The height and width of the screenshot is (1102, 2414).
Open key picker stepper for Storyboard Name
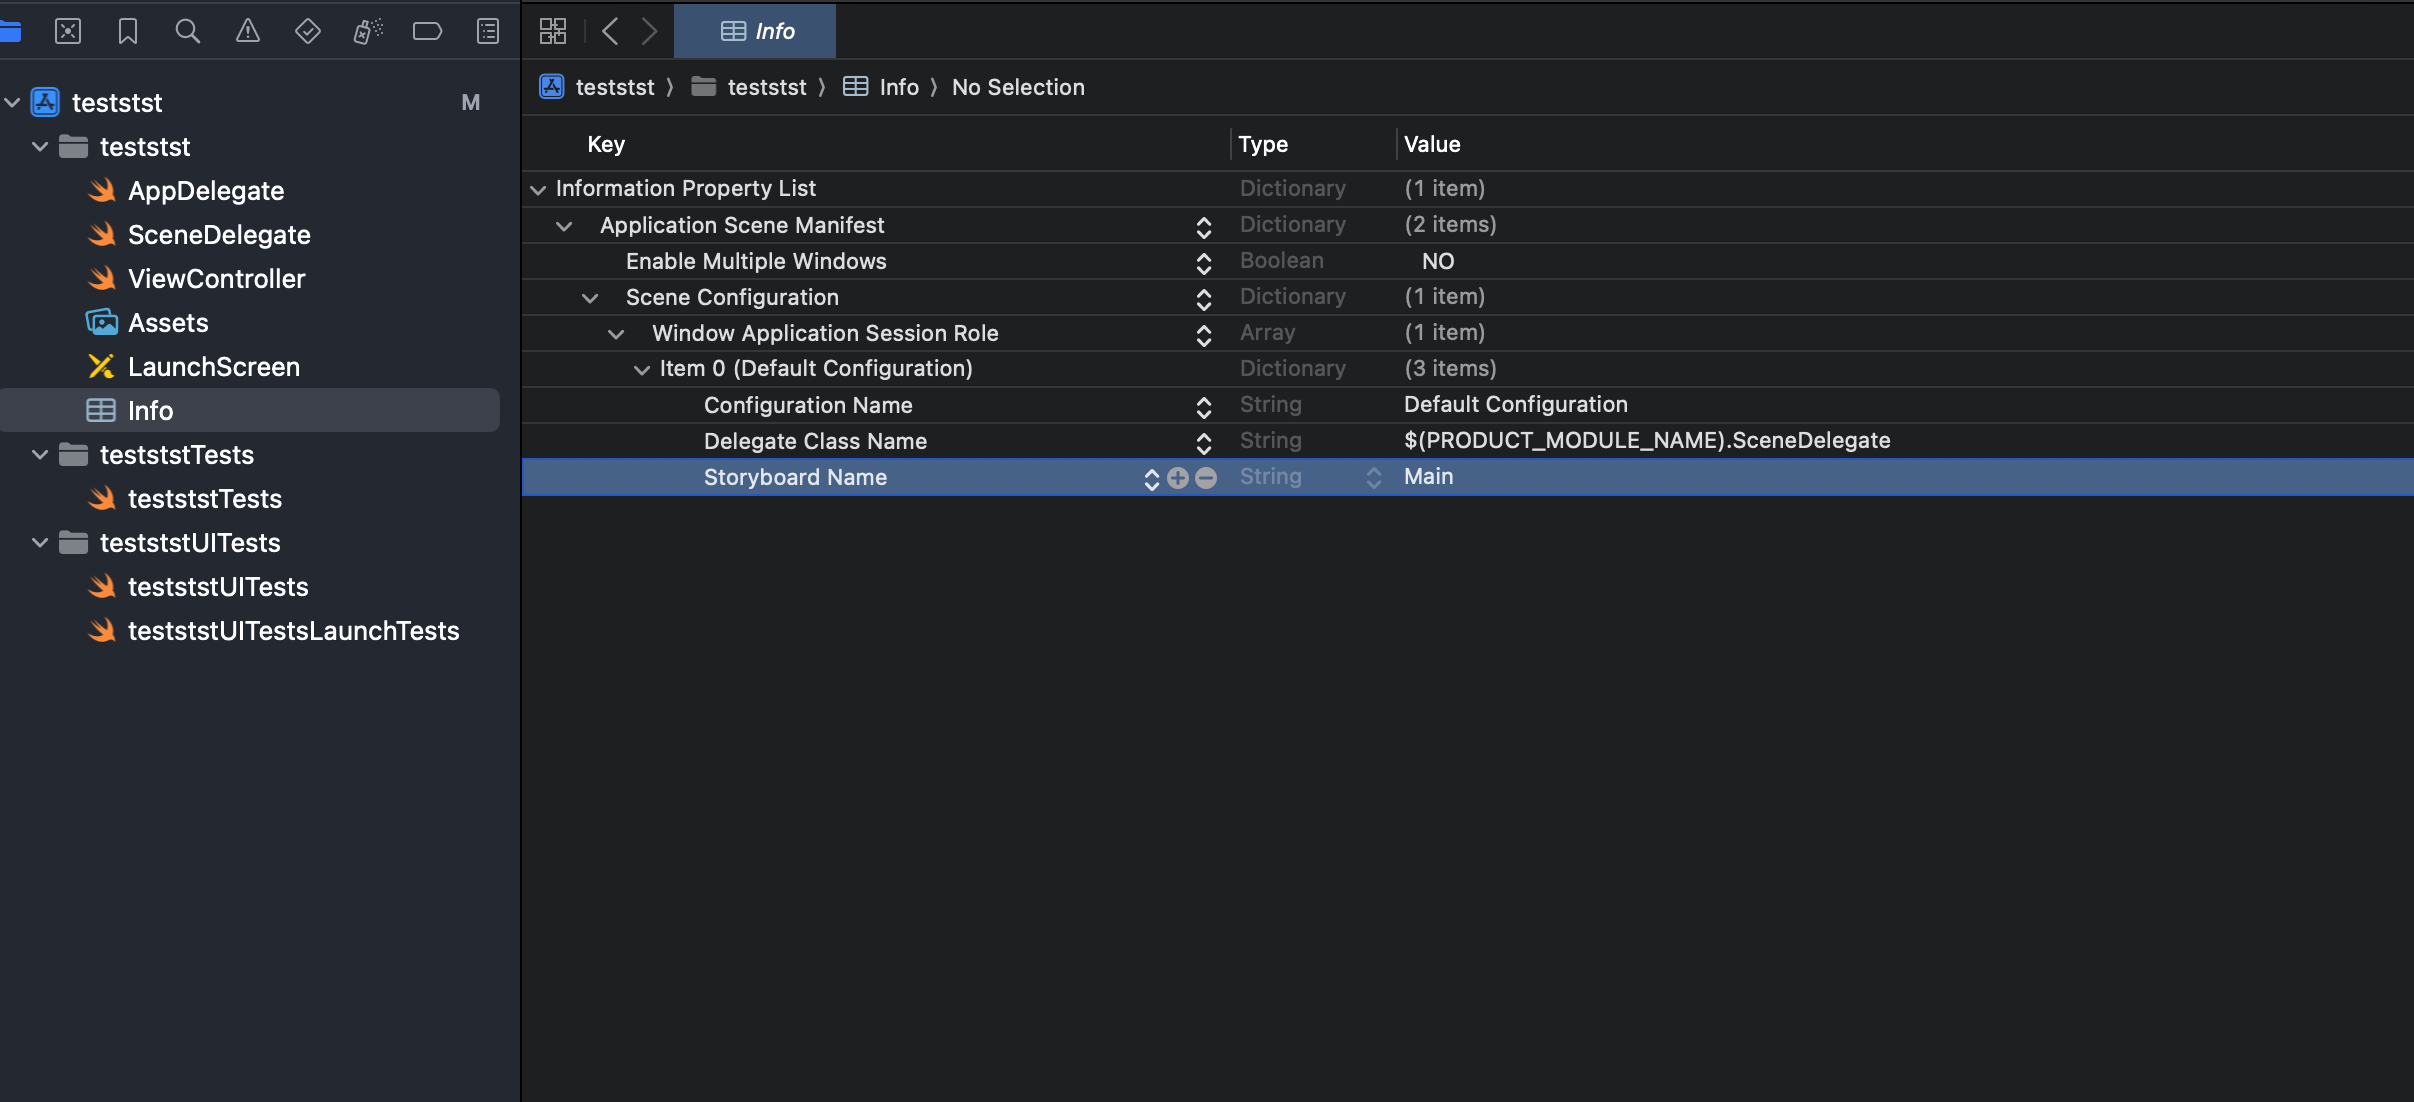click(x=1152, y=479)
